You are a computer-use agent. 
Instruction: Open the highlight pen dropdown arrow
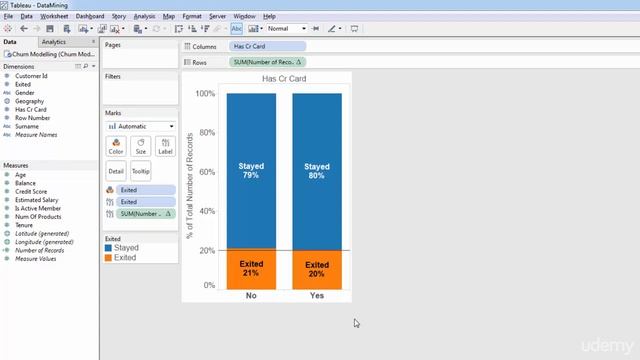[340, 29]
